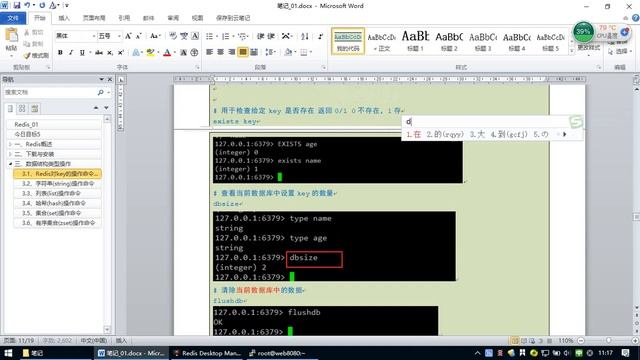Click the Word Help question mark icon
The height and width of the screenshot is (360, 640).
pyautogui.click(x=636, y=18)
